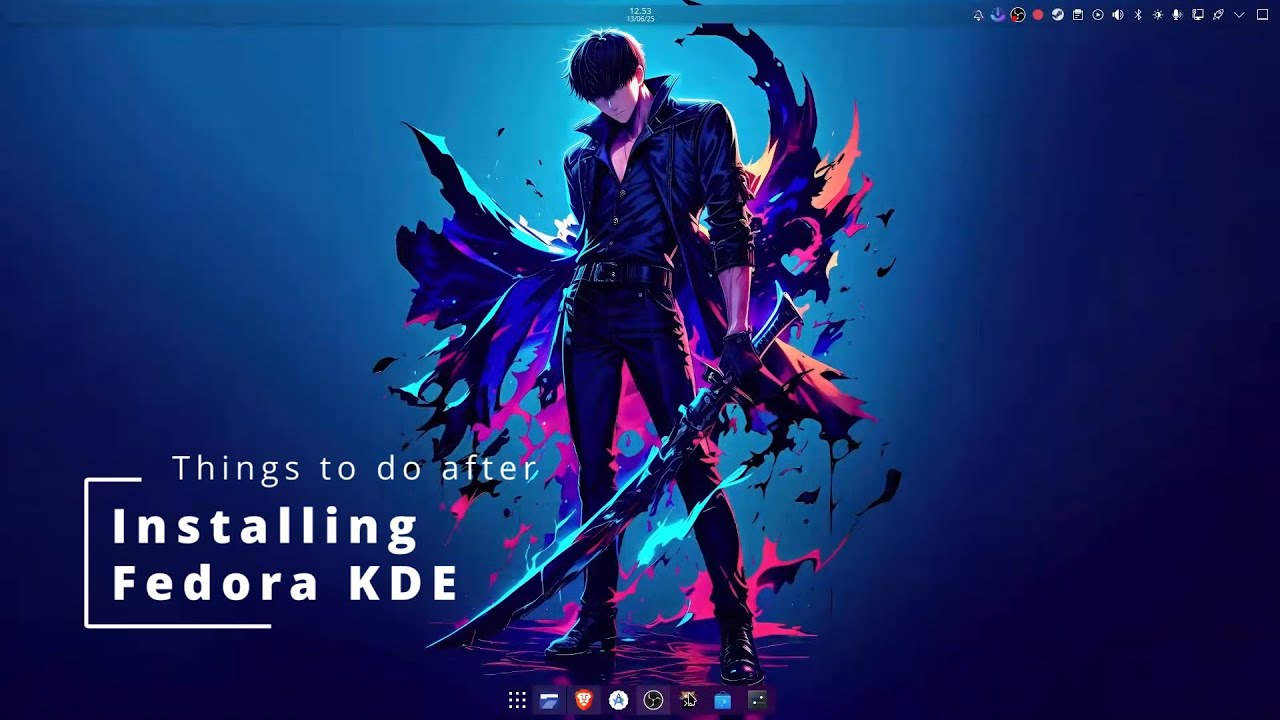The width and height of the screenshot is (1280, 720).
Task: Open microphone tray icon
Action: [x=1178, y=15]
